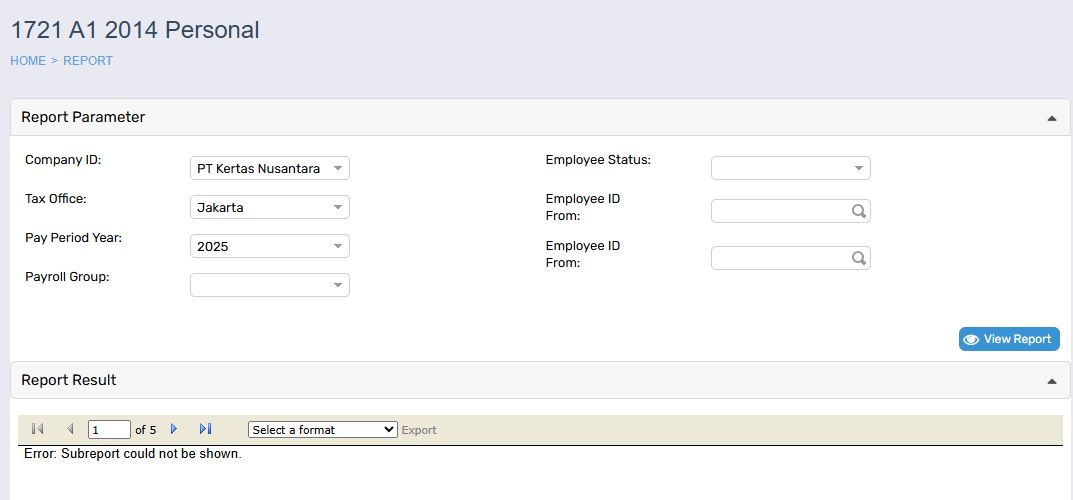Collapse the Report Parameter panel

[x=1051, y=118]
